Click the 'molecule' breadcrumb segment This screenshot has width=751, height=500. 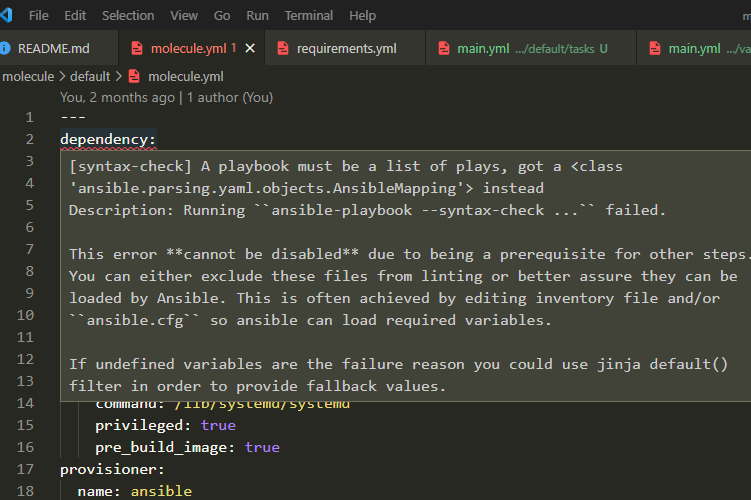point(28,77)
